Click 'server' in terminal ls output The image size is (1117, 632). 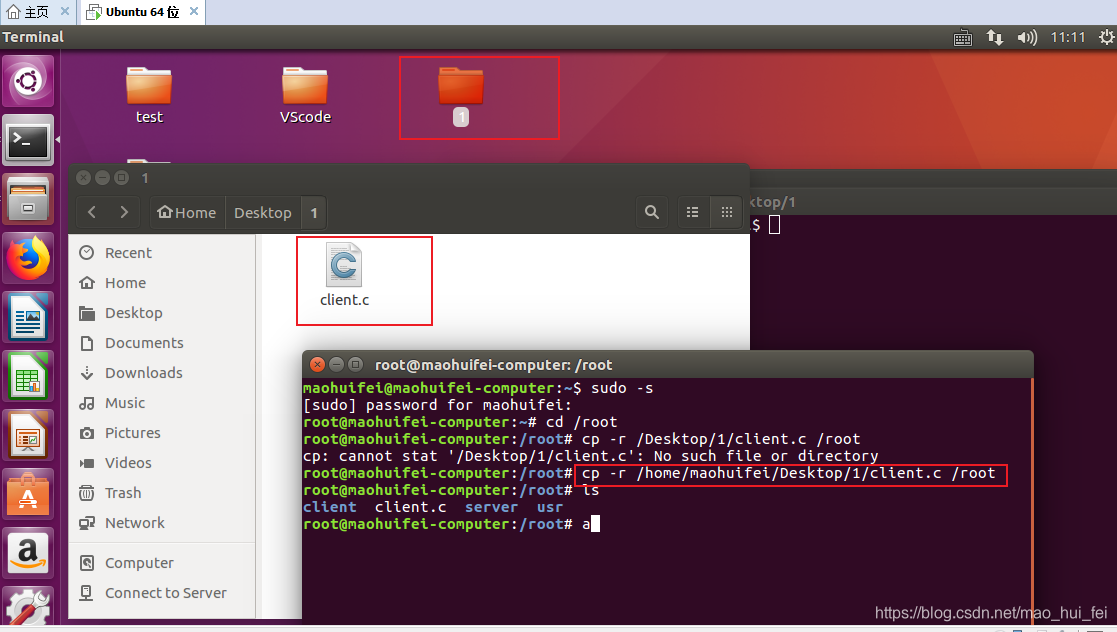(x=492, y=507)
